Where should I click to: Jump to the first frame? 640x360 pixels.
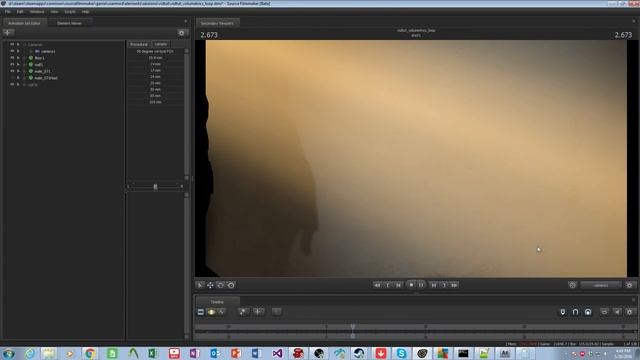click(377, 285)
